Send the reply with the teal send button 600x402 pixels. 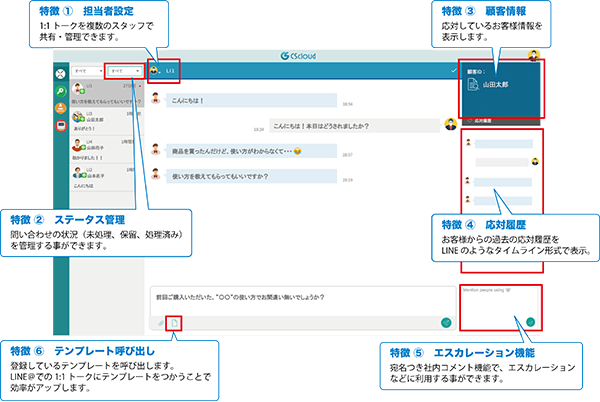click(446, 322)
